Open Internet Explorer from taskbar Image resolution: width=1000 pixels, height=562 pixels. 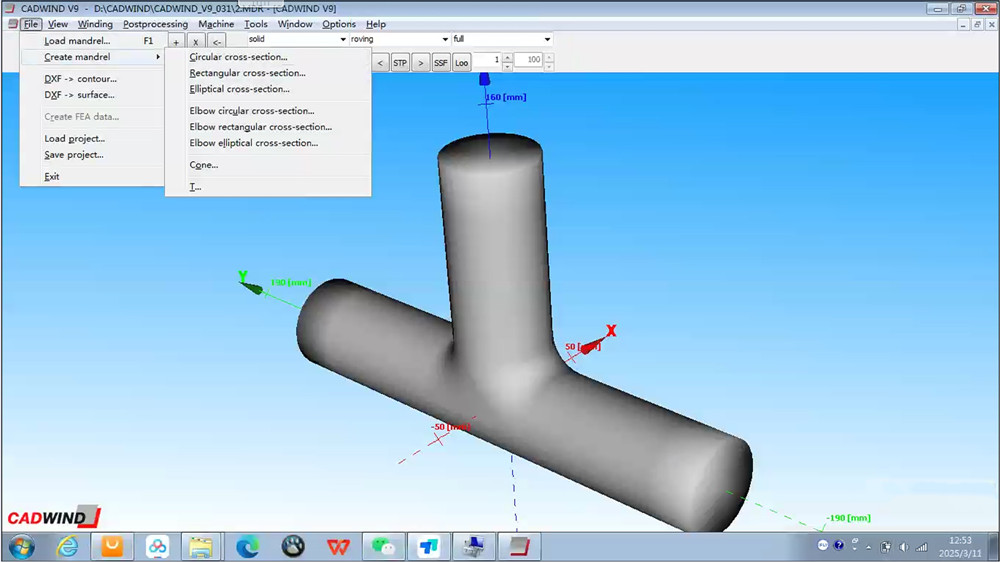(x=67, y=547)
